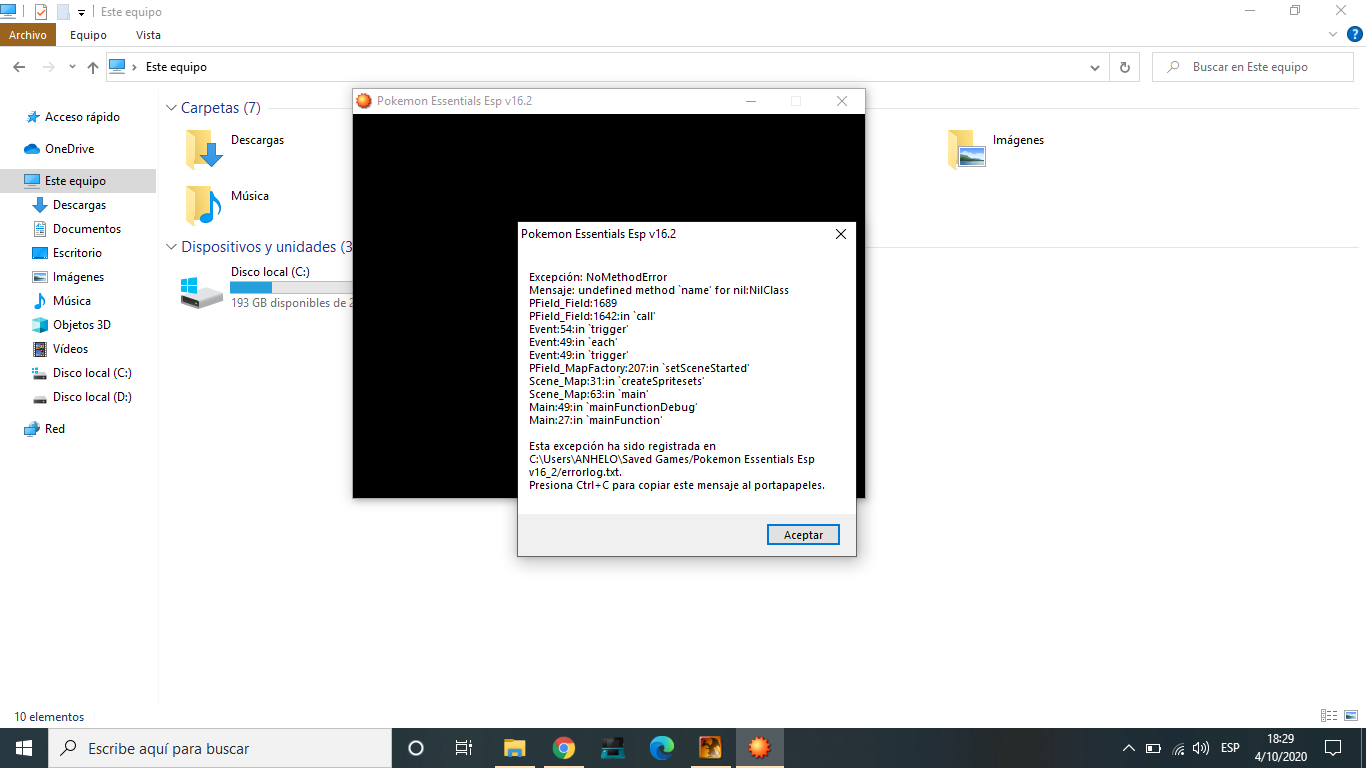Open Disco local (C:) drive icon
Screen dimensions: 1366x768
(202, 291)
